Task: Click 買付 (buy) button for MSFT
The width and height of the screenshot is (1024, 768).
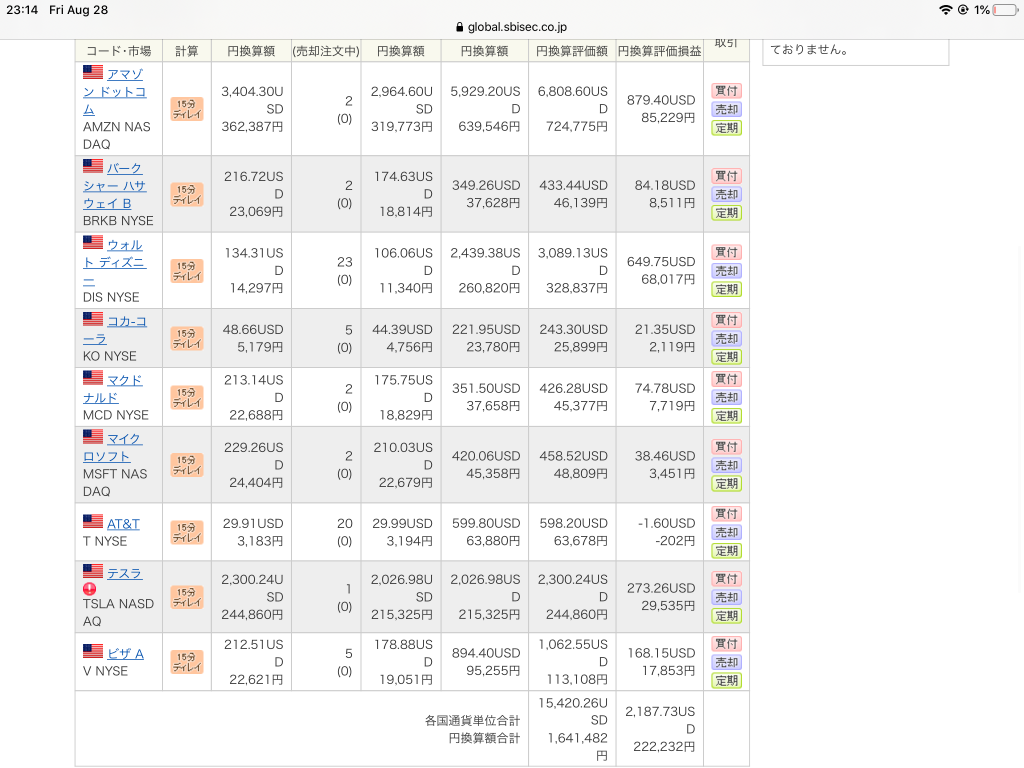Action: [726, 447]
